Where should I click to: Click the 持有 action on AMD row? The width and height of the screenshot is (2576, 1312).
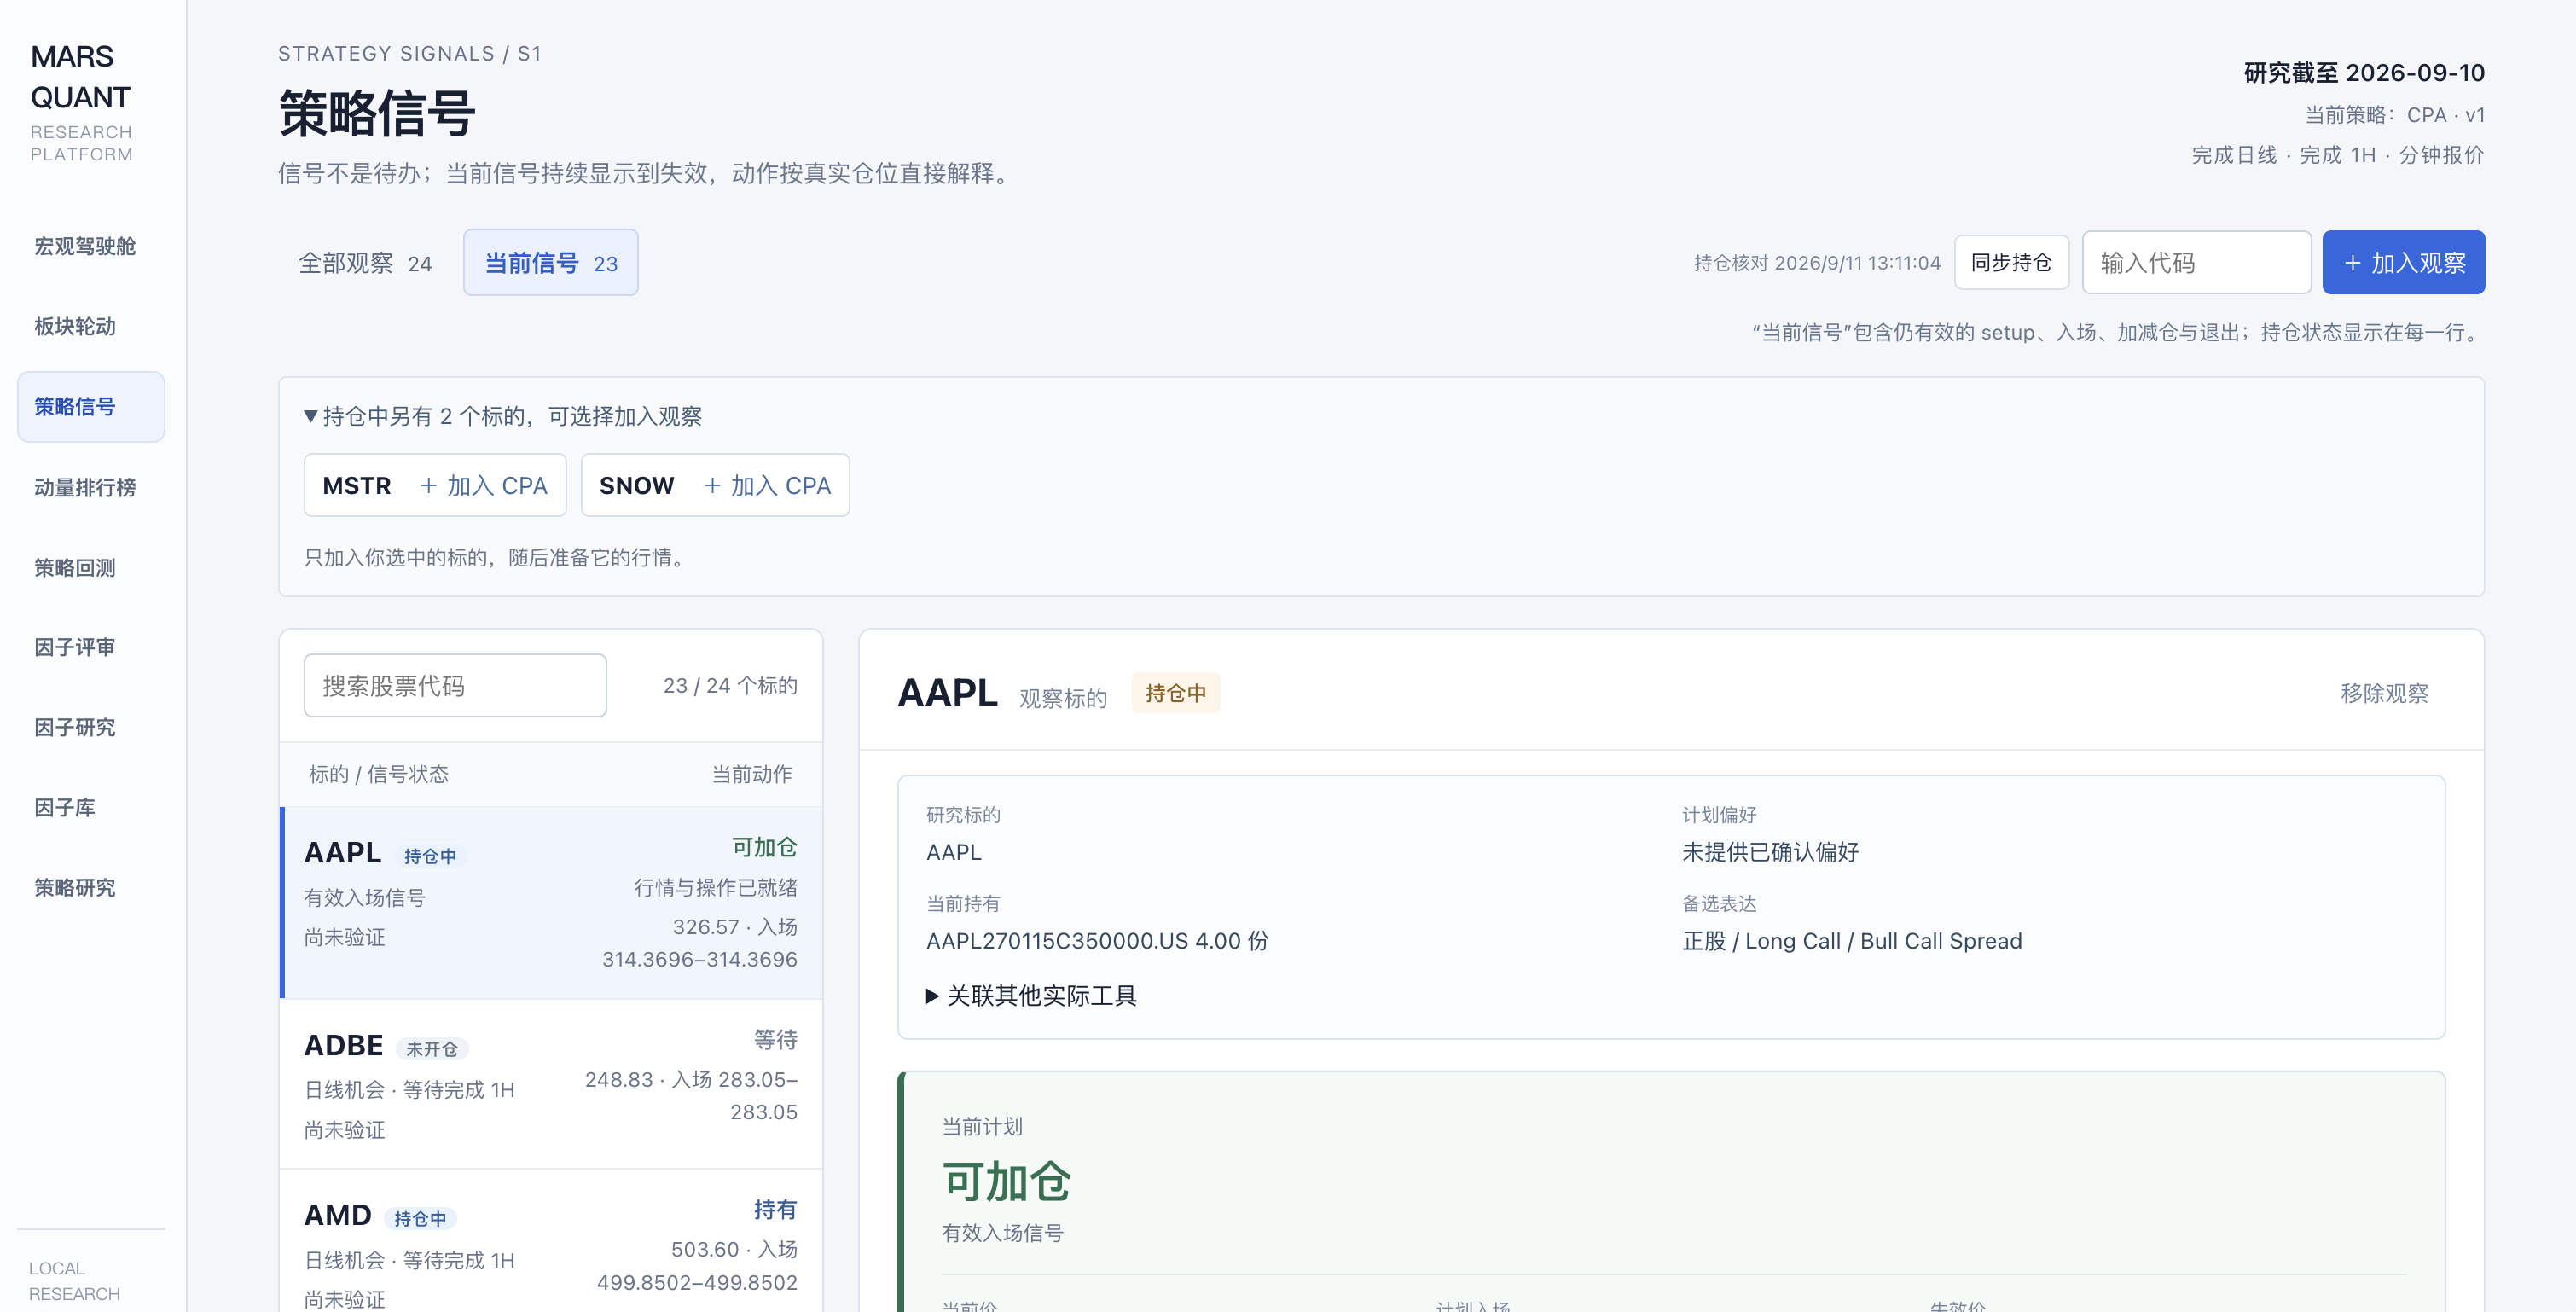point(775,1210)
